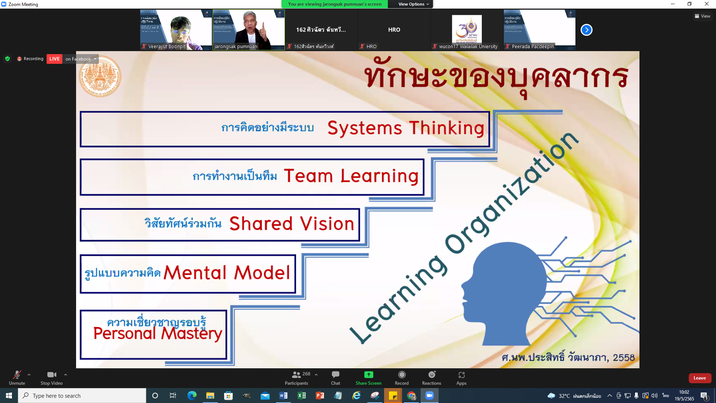Click the red LIVE badge
This screenshot has width=716, height=403.
tap(54, 59)
